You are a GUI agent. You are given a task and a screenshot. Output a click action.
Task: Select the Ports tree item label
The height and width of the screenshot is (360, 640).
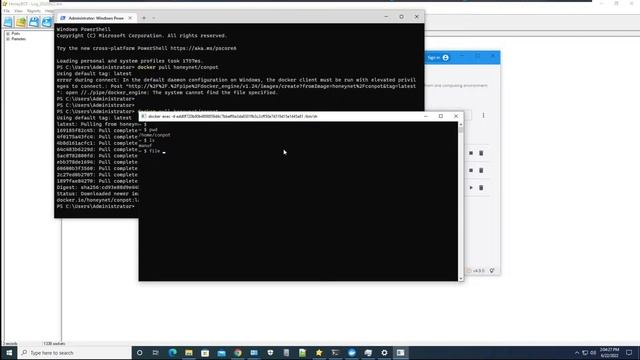point(16,33)
